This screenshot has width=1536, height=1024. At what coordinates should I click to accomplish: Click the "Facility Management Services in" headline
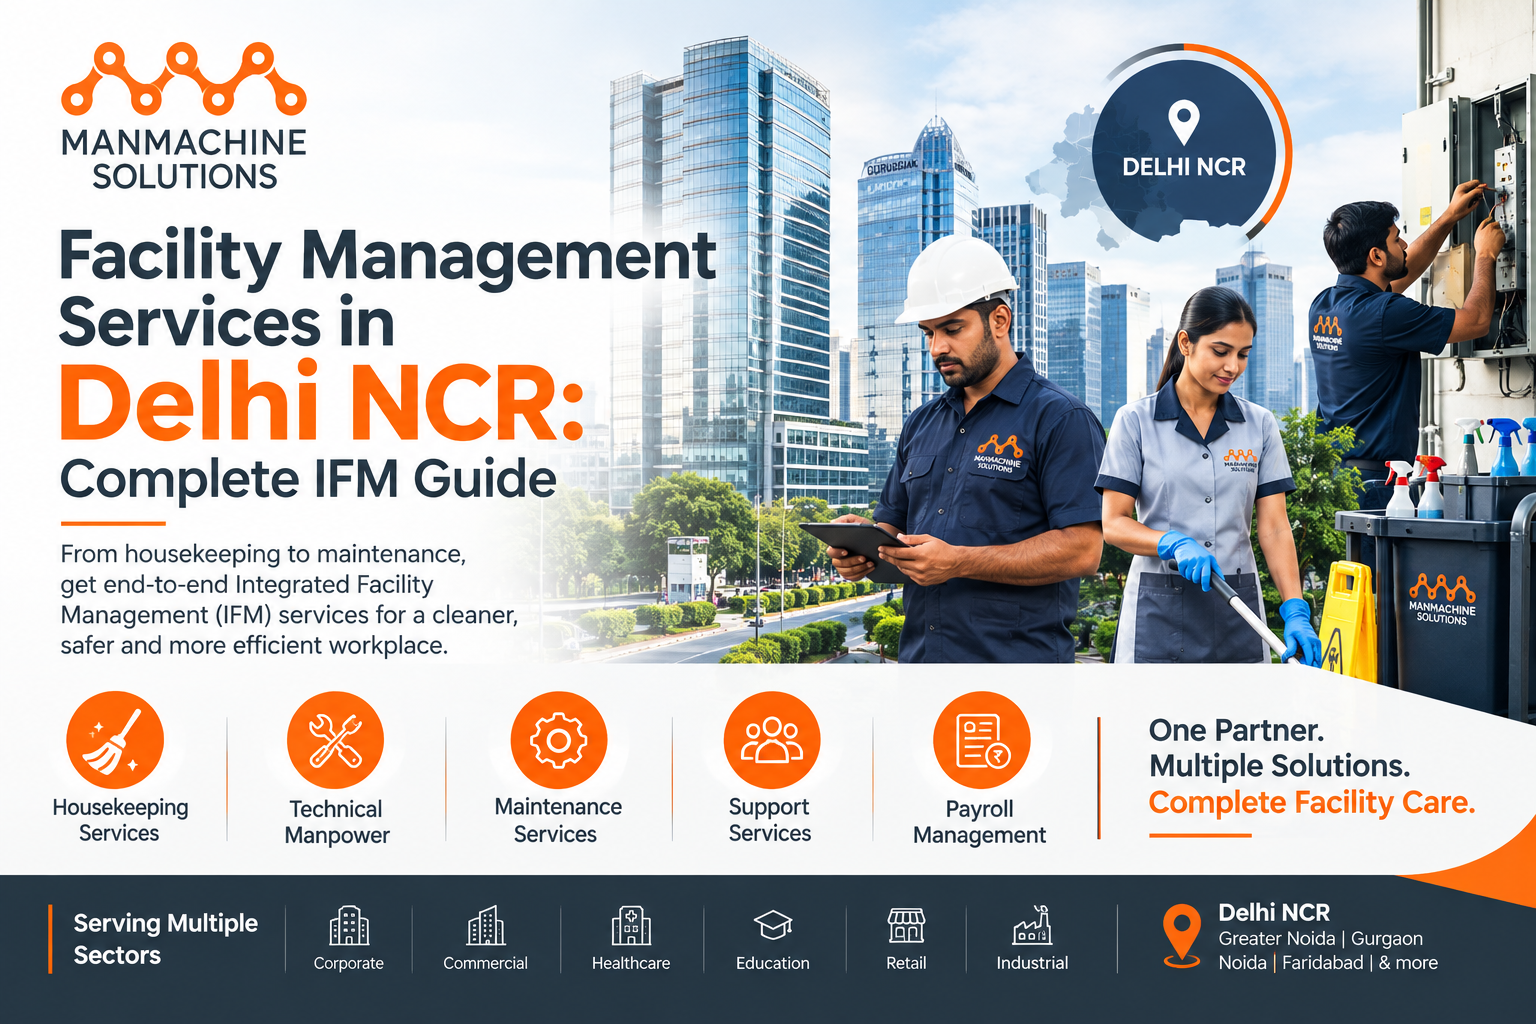point(387,288)
